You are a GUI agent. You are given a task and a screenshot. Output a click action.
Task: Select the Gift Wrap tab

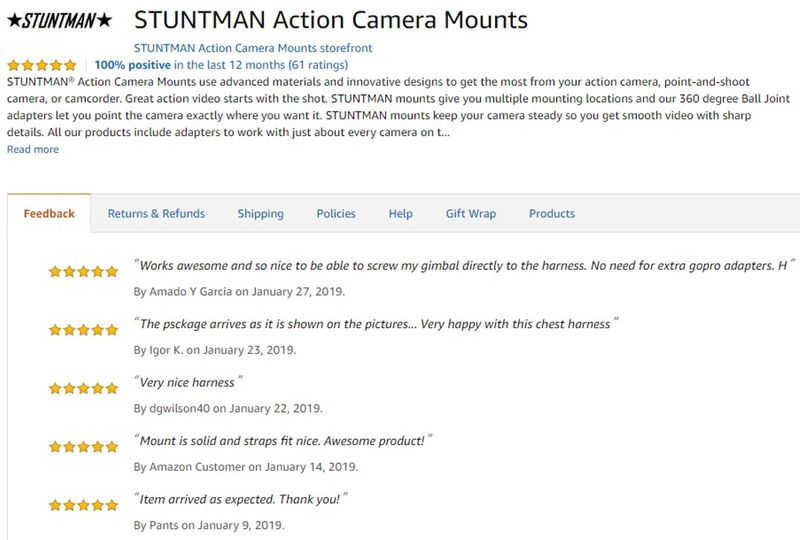pyautogui.click(x=471, y=213)
